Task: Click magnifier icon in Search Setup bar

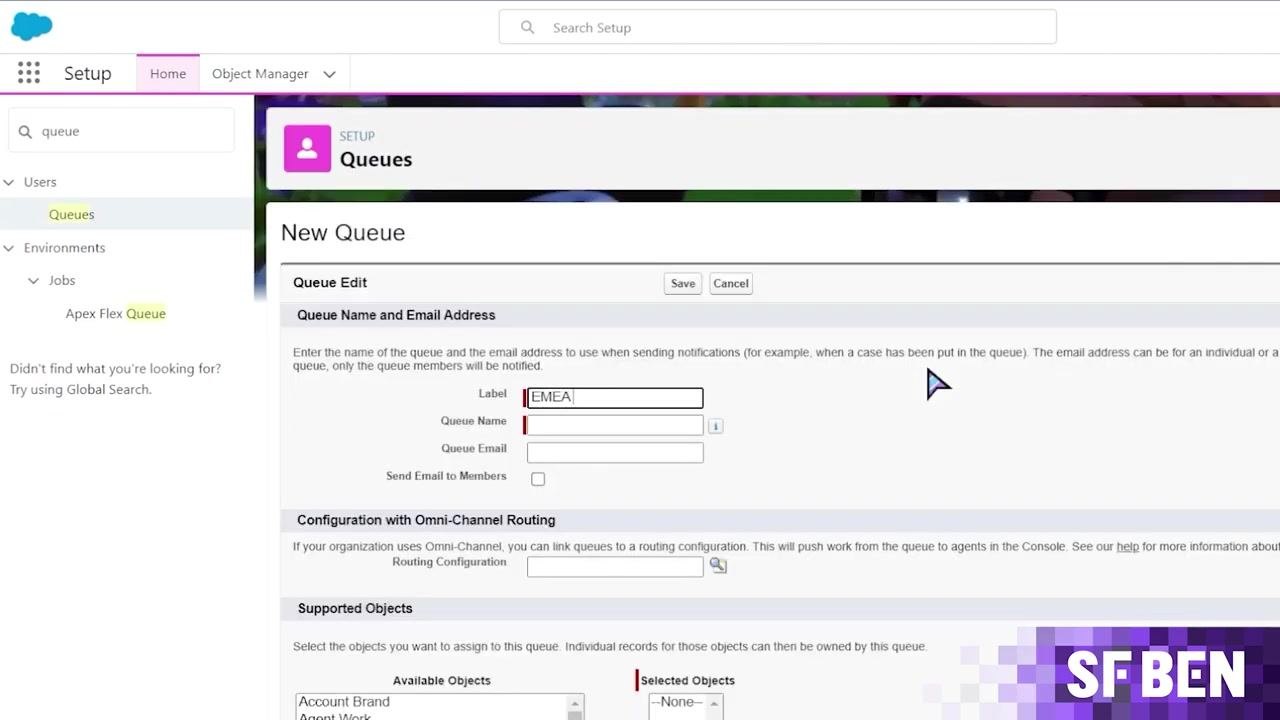Action: click(x=527, y=27)
